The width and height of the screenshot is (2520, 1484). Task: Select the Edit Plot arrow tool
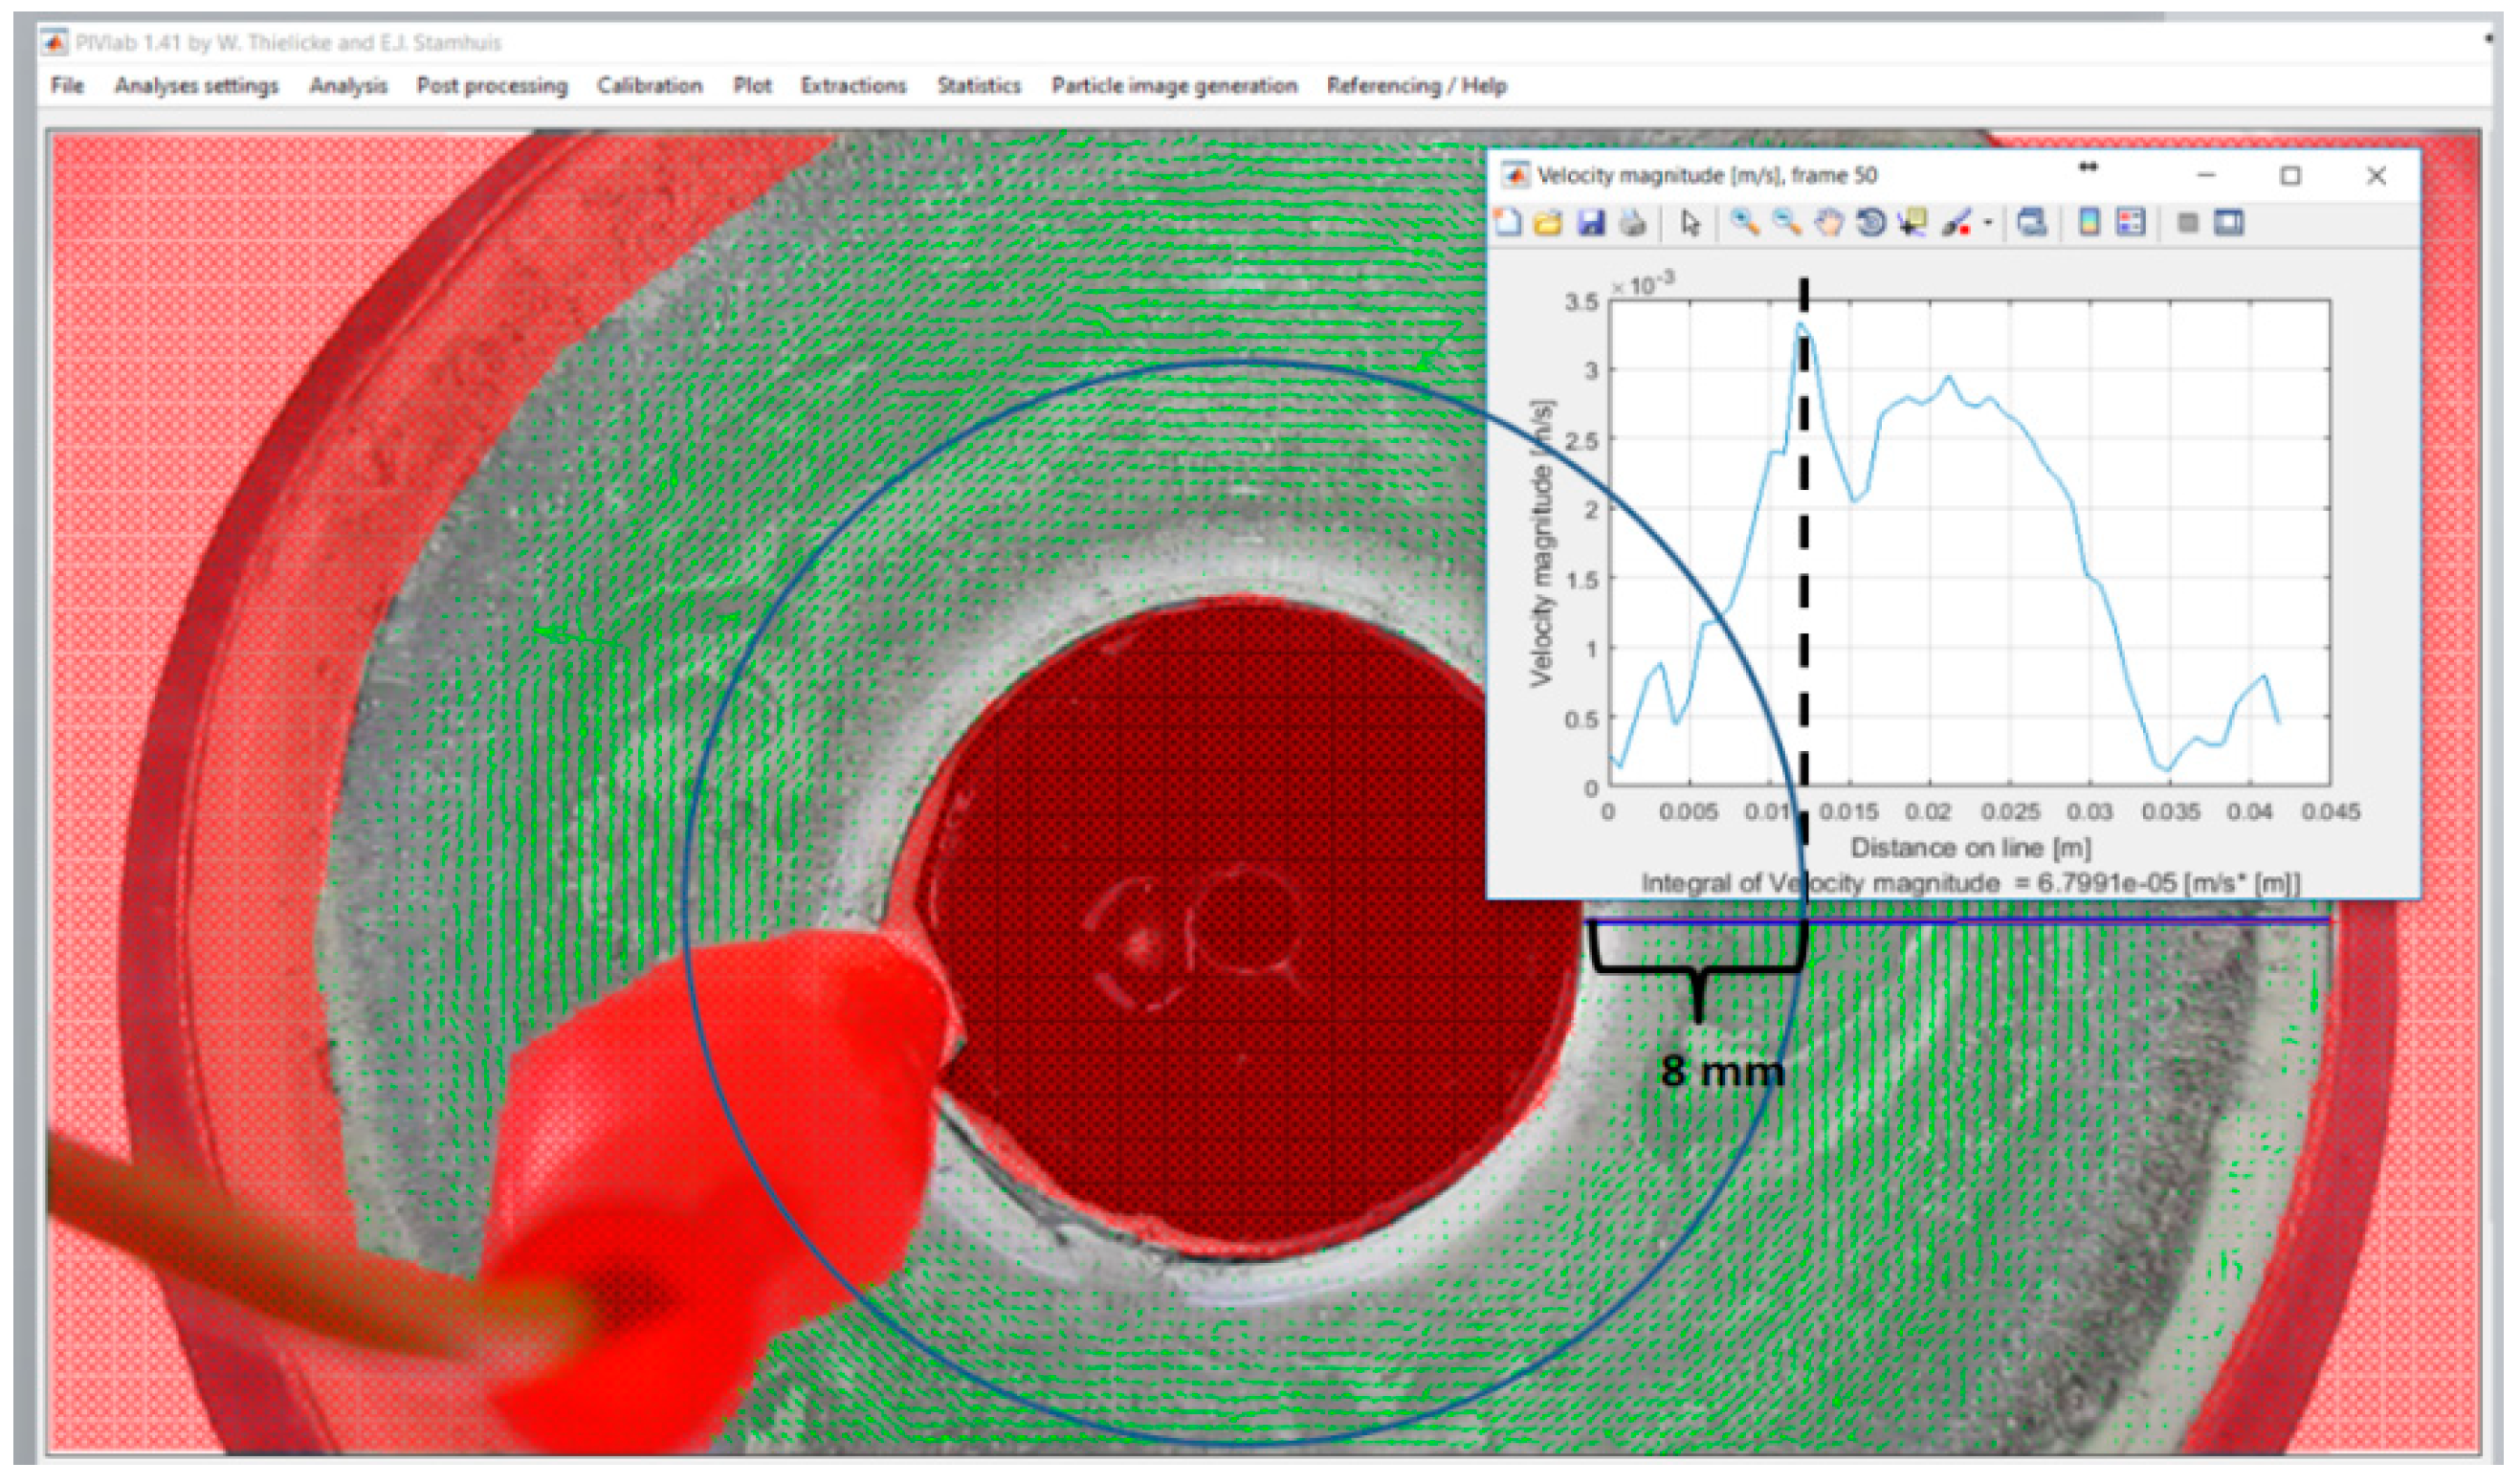[1690, 222]
